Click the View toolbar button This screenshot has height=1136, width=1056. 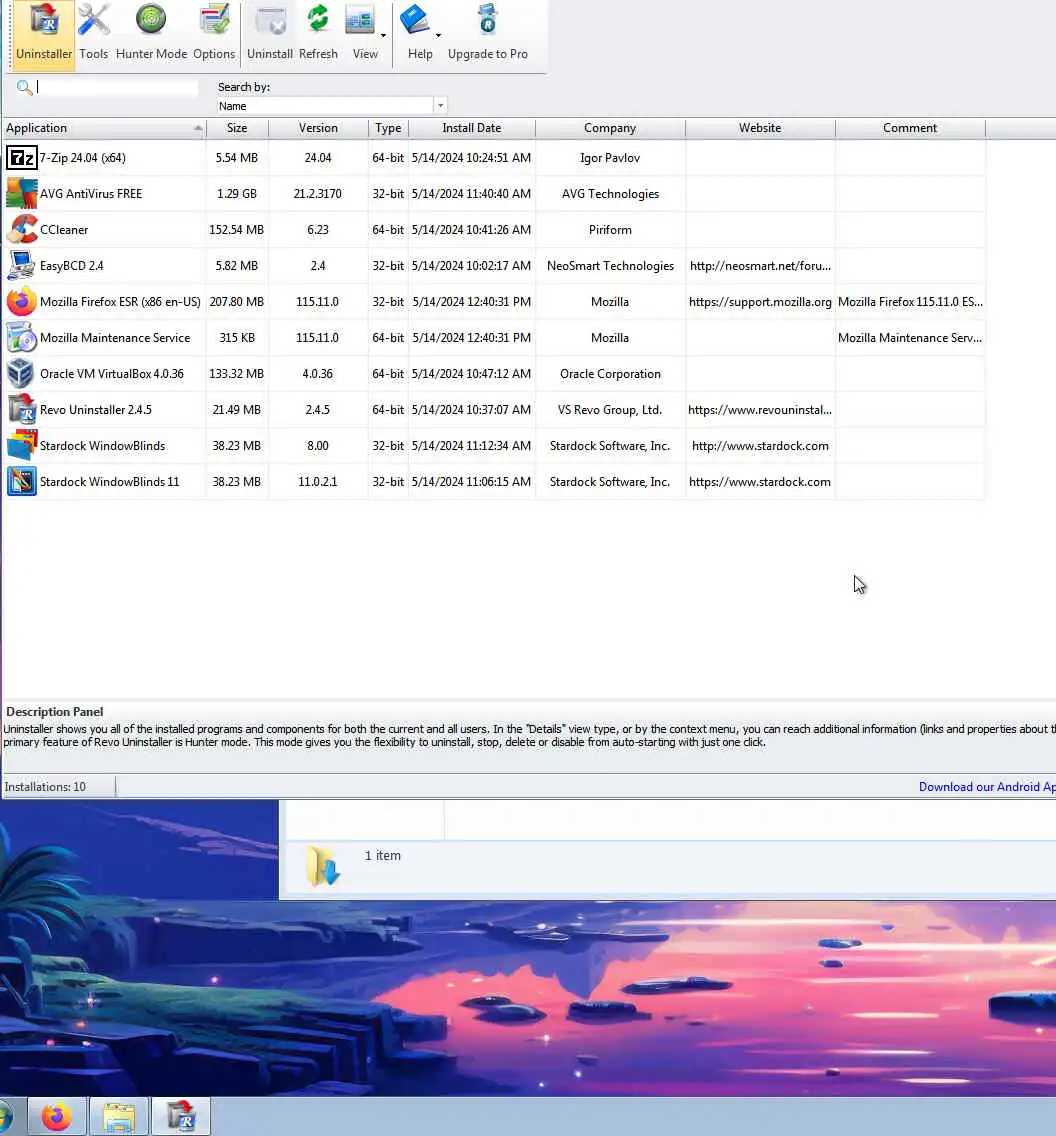(364, 33)
